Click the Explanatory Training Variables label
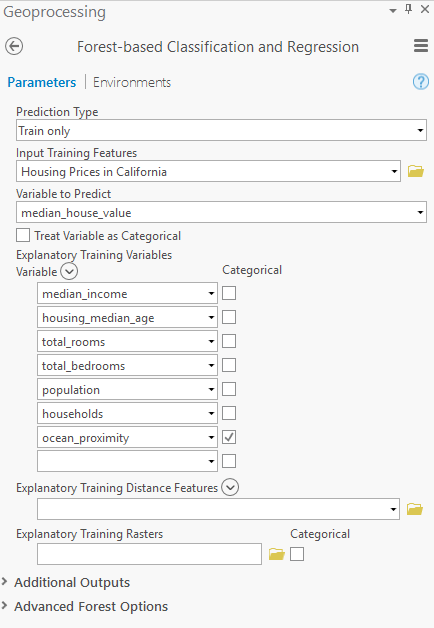This screenshot has width=434, height=628. pyautogui.click(x=94, y=255)
